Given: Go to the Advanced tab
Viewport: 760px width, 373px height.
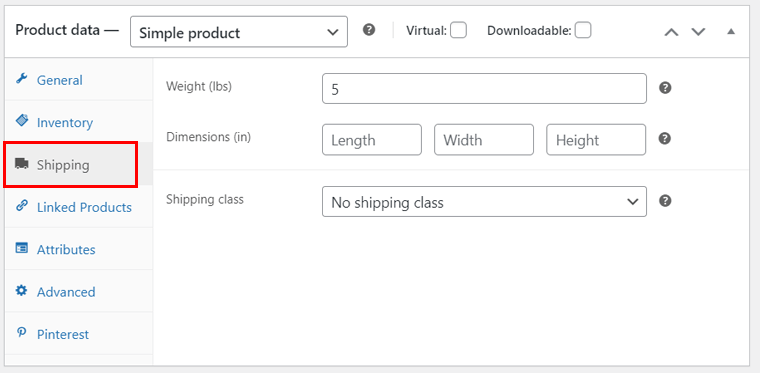Looking at the screenshot, I should tap(79, 292).
